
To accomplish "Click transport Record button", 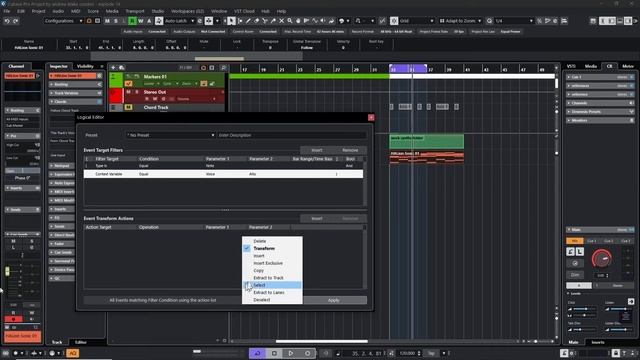I will point(307,353).
